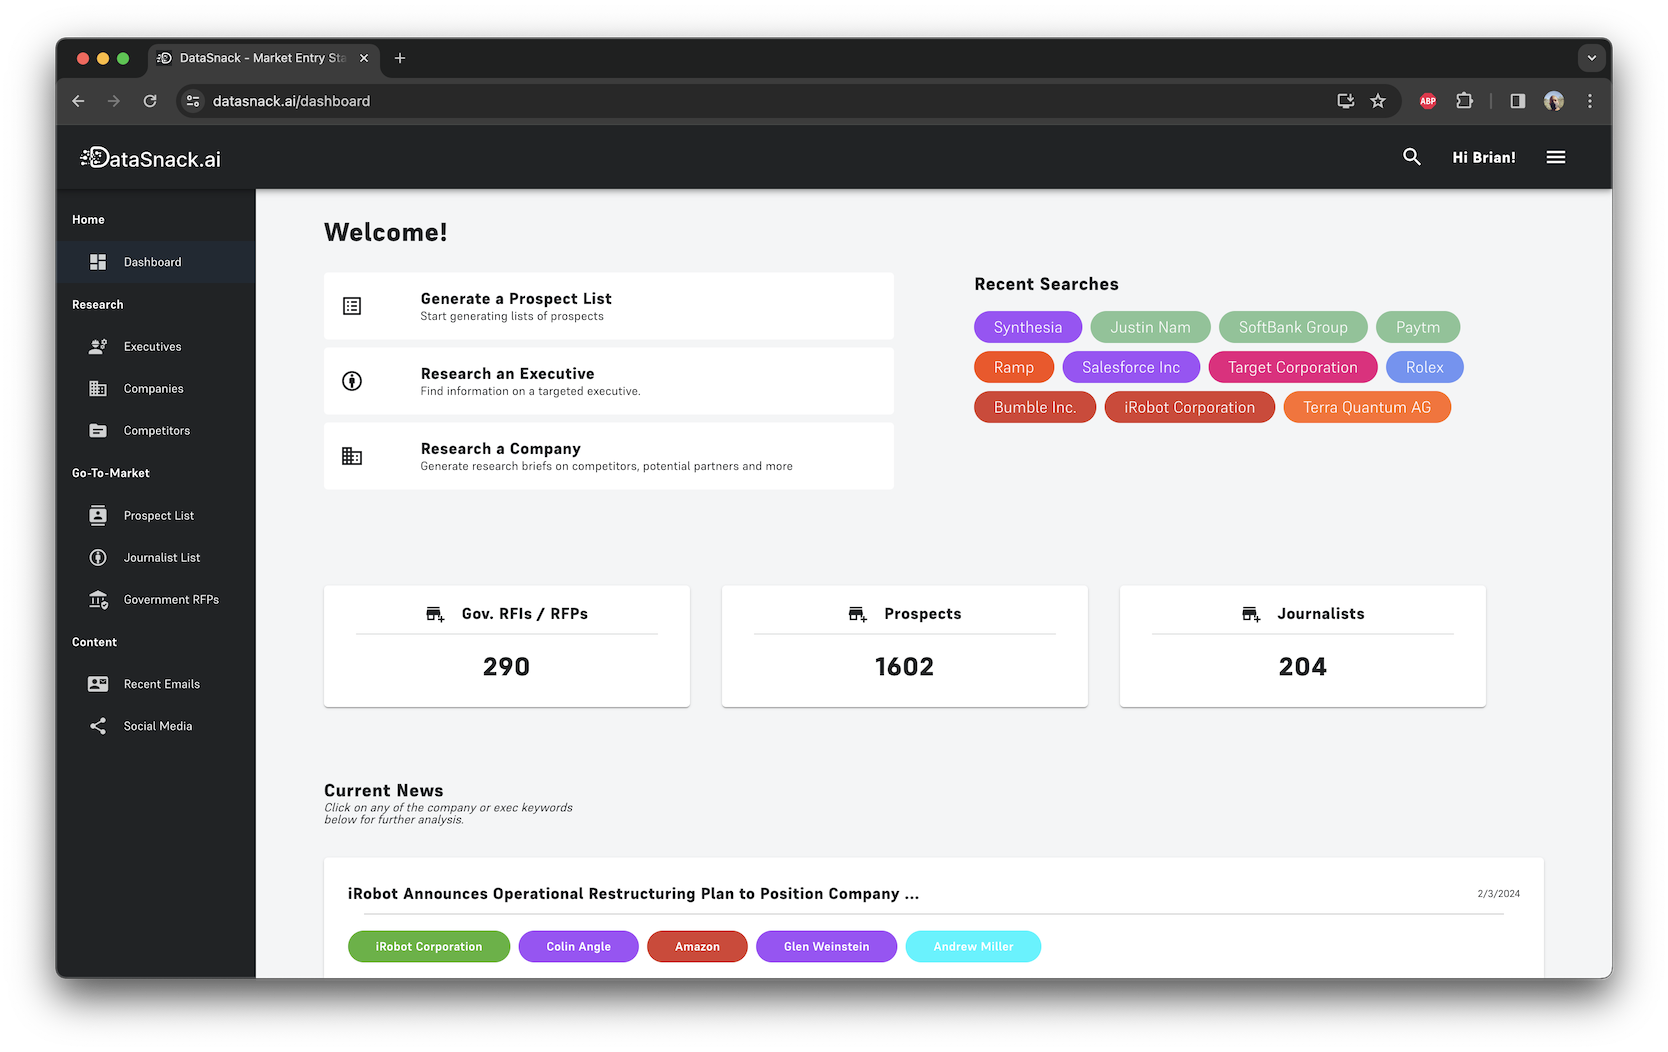Viewport: 1668px width, 1052px height.
Task: Open Government RFPs in the sidebar
Action: [156, 600]
